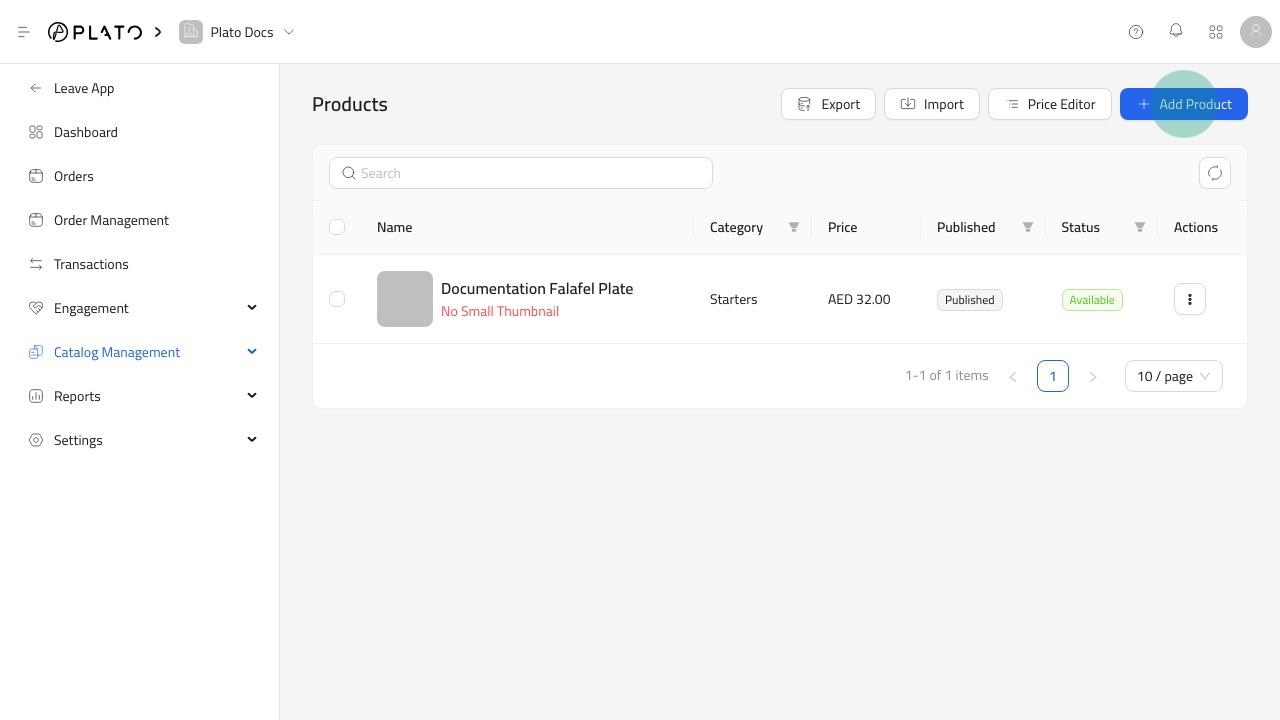Go to previous page arrow
The image size is (1280, 720).
pos(1013,376)
